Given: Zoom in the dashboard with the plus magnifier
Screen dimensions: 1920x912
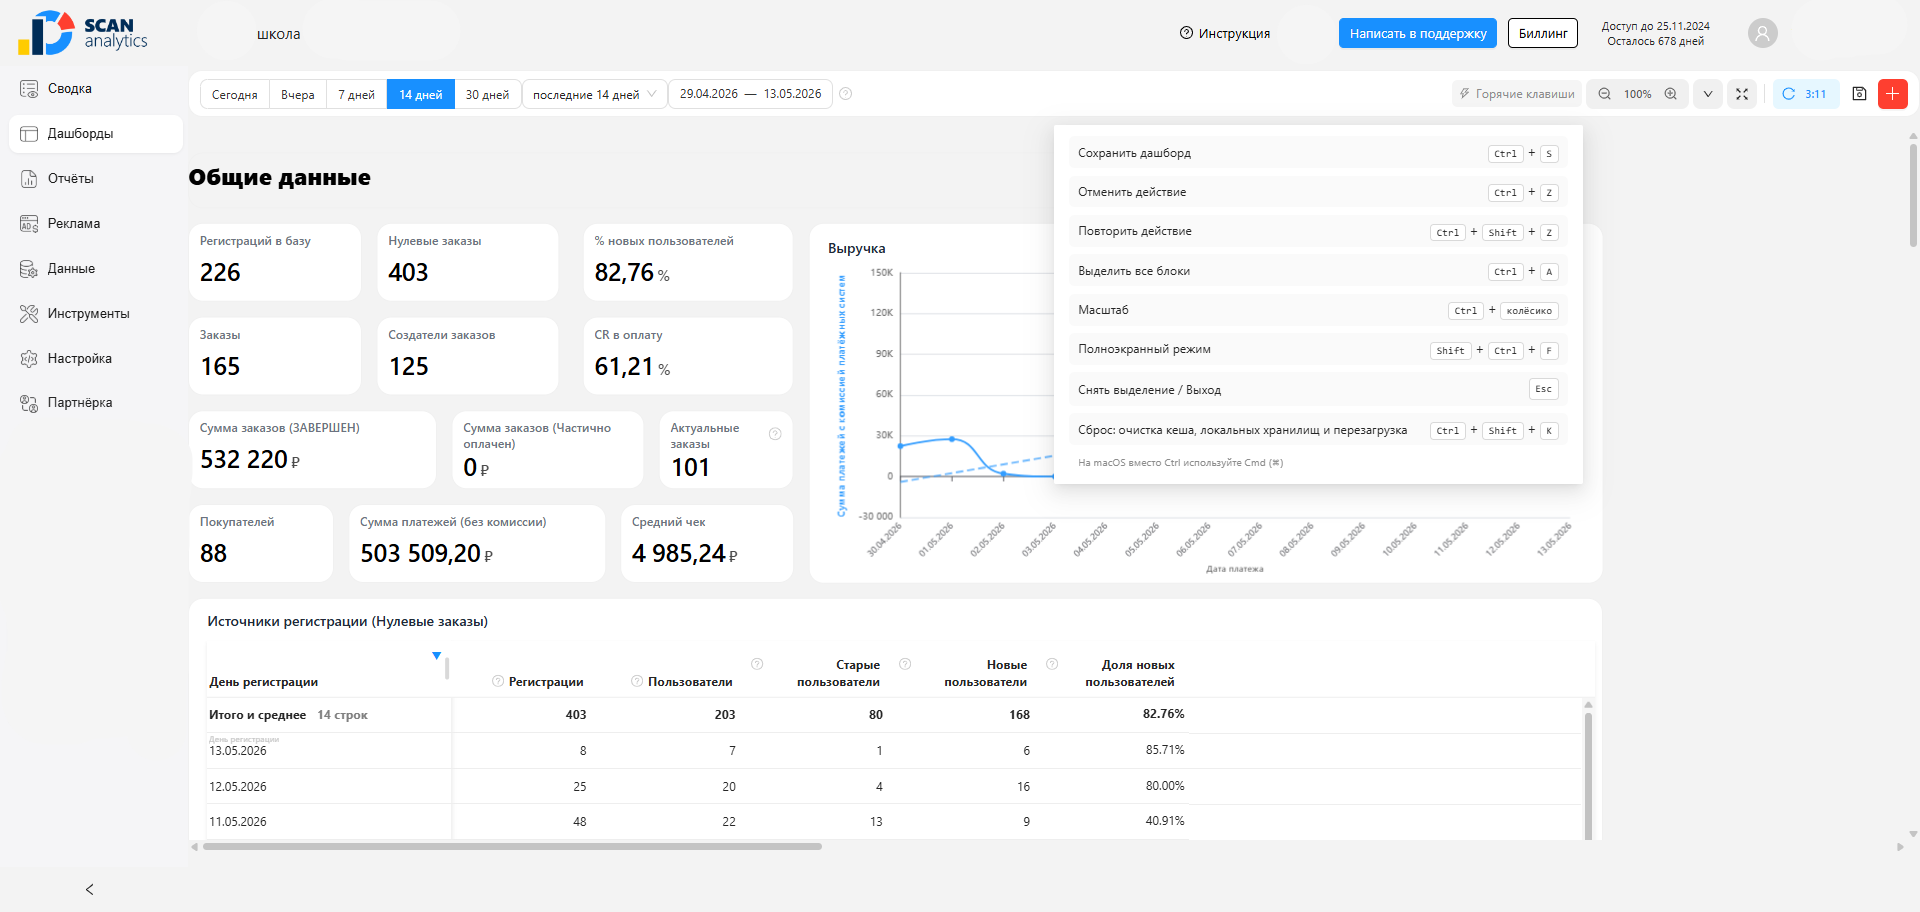Looking at the screenshot, I should pos(1671,94).
